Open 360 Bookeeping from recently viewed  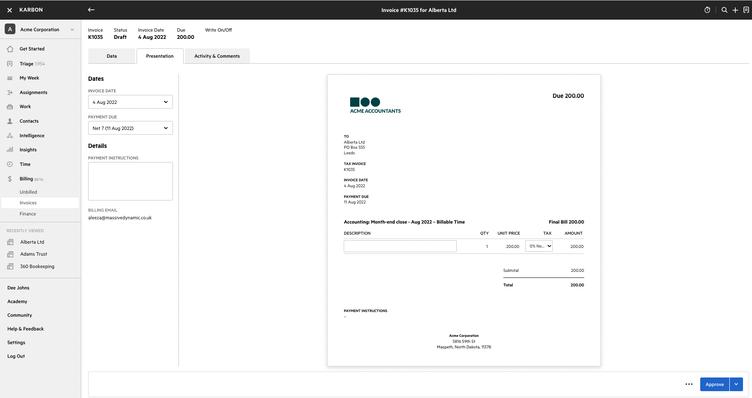pos(37,267)
